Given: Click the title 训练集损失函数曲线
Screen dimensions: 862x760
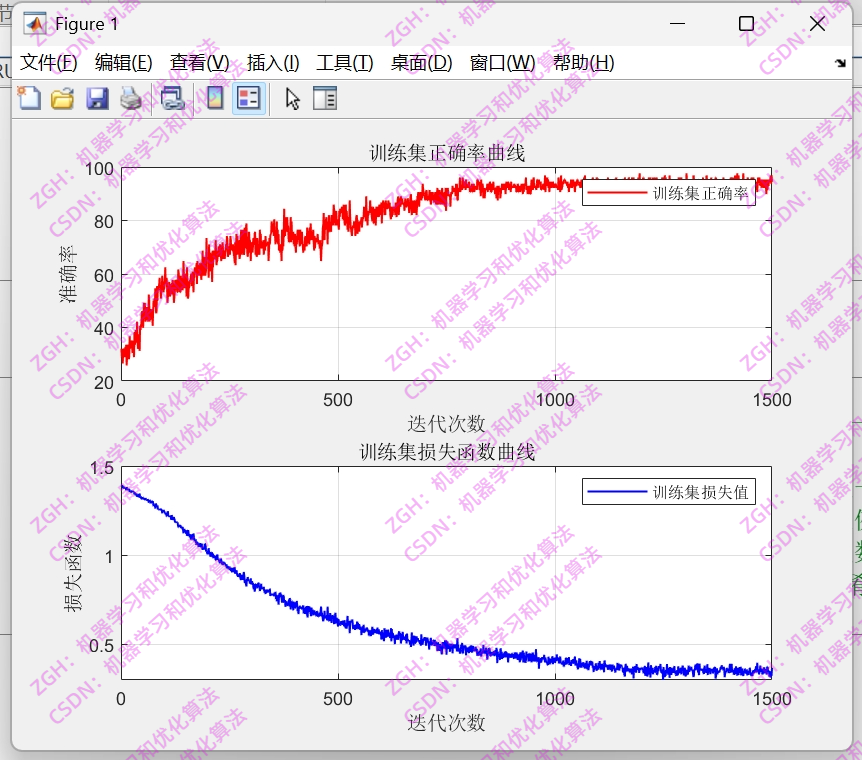Looking at the screenshot, I should point(447,452).
